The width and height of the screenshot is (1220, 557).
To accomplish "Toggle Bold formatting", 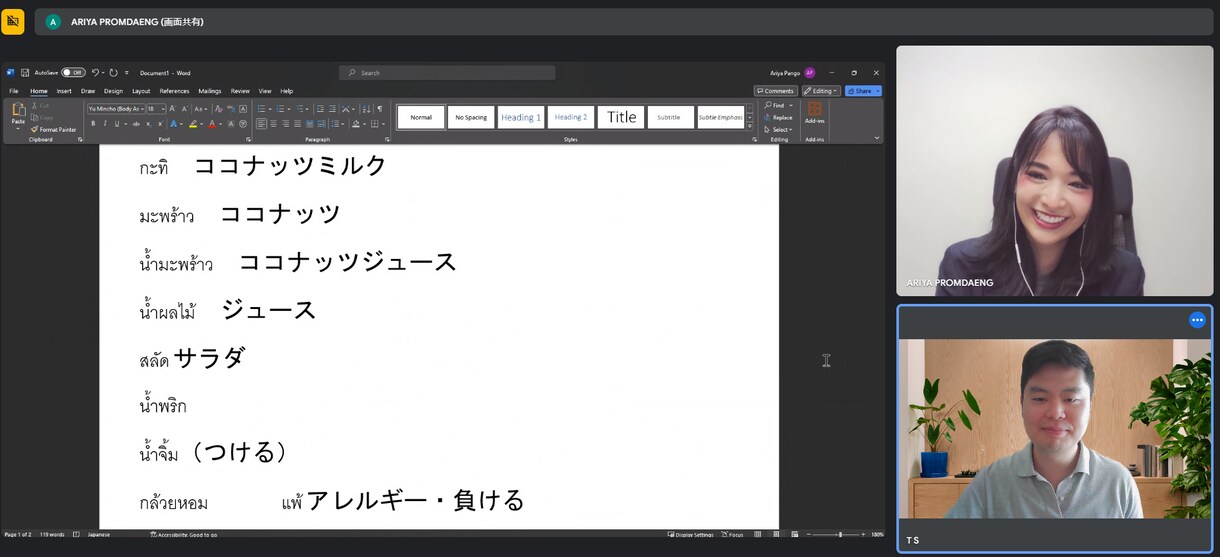I will click(x=93, y=124).
